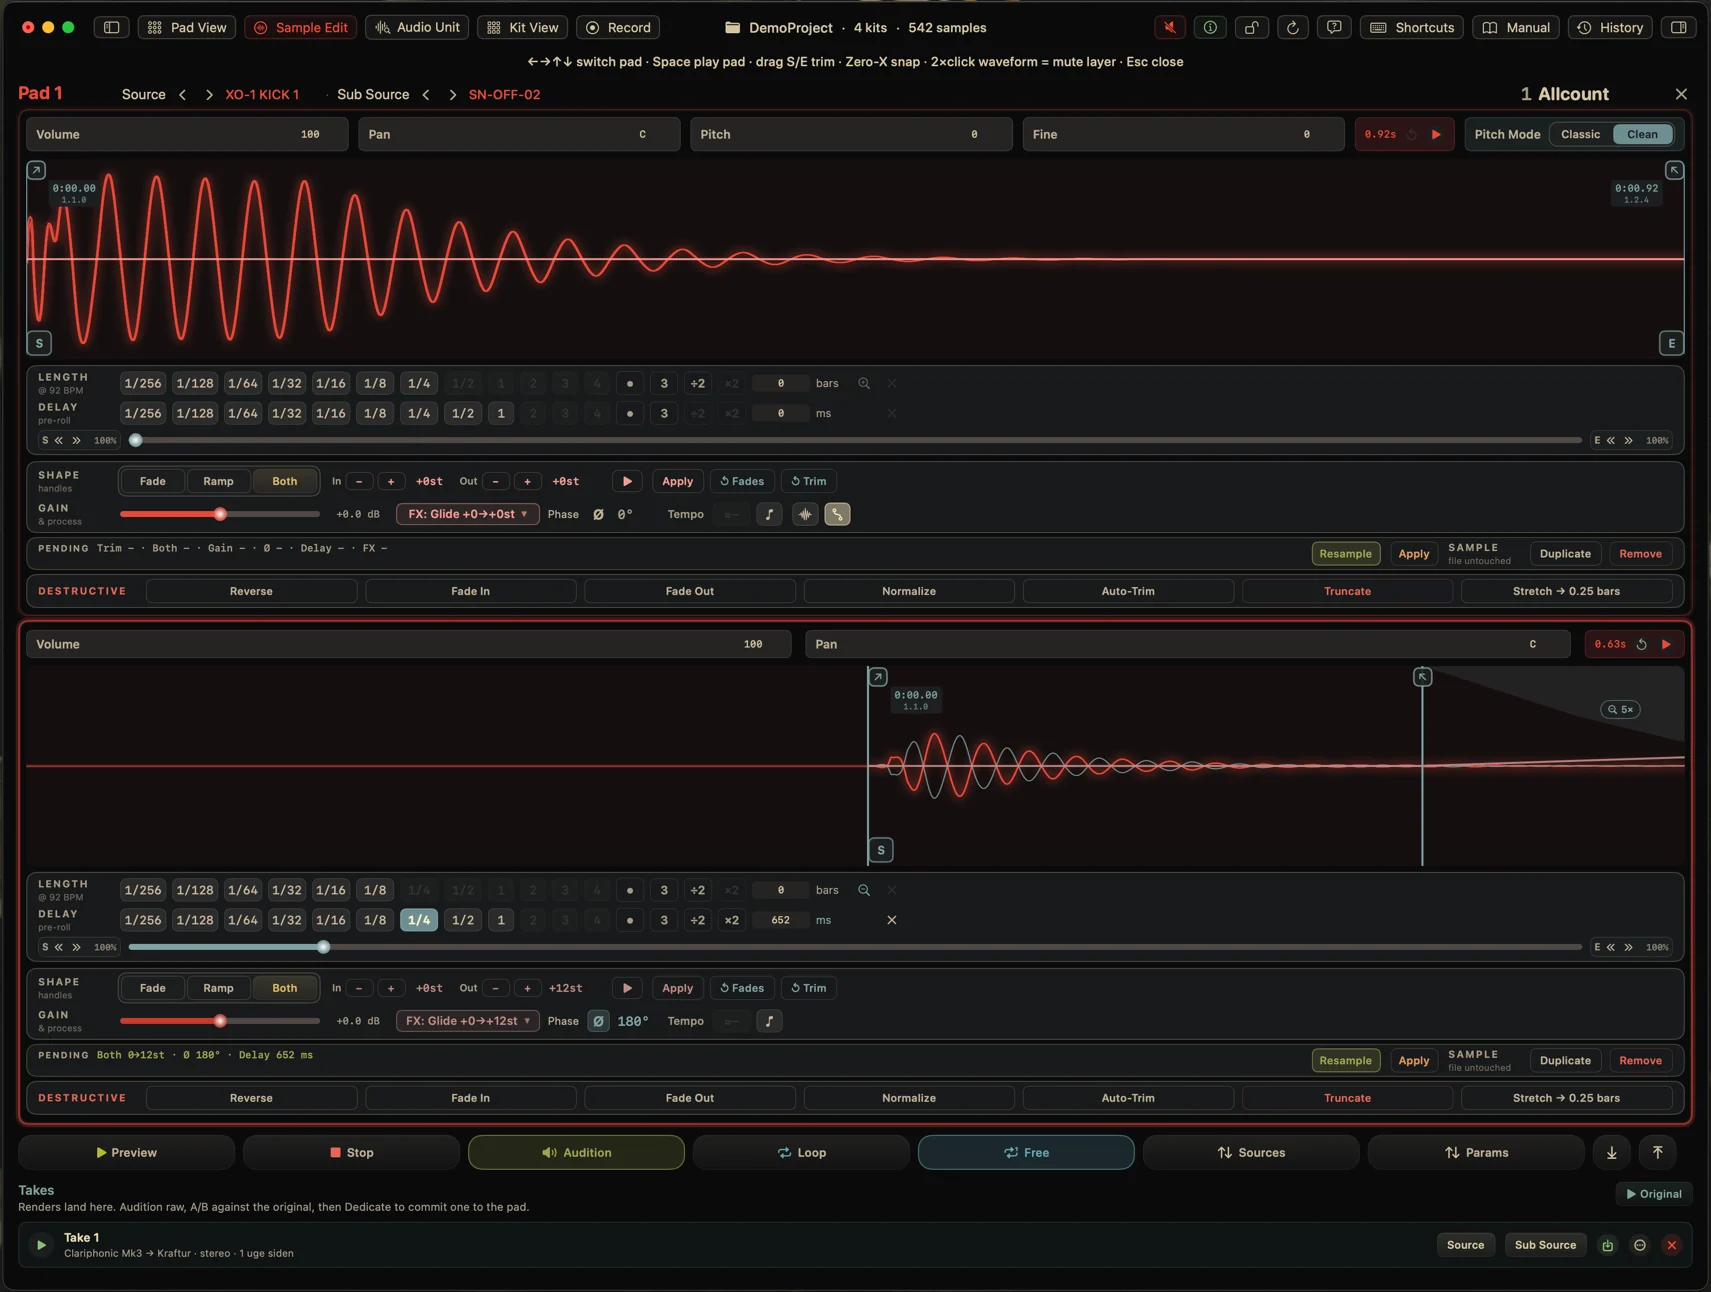Adjust the bottom layer's delay position slider

855,947
